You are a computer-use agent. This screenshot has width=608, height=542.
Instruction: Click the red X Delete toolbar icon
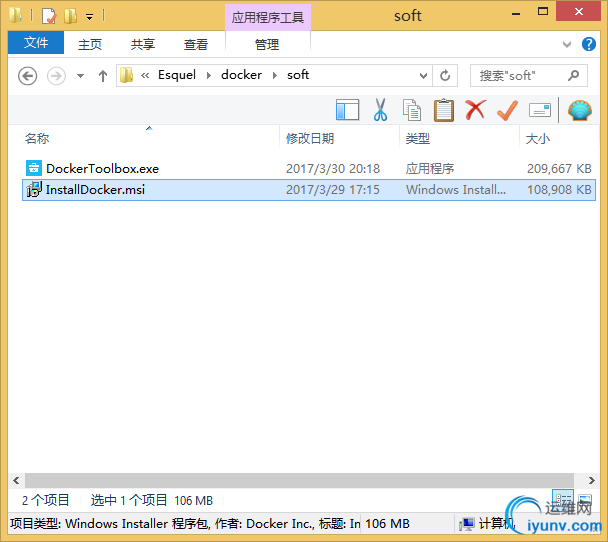pyautogui.click(x=475, y=110)
